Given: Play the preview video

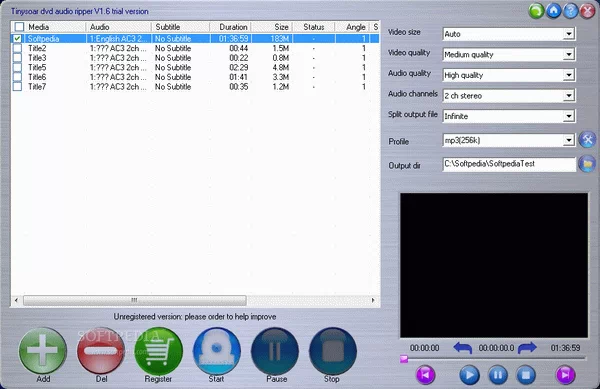Looking at the screenshot, I should pos(469,374).
